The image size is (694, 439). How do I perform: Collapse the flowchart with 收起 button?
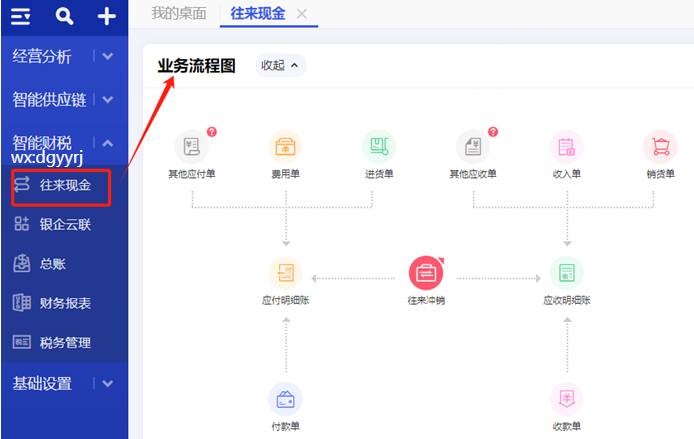tap(281, 65)
